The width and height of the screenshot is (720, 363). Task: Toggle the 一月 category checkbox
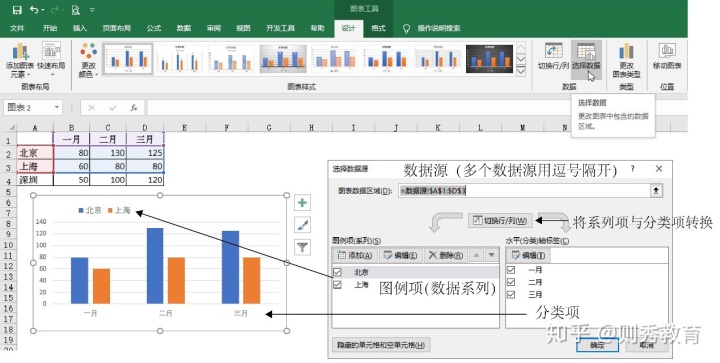511,270
